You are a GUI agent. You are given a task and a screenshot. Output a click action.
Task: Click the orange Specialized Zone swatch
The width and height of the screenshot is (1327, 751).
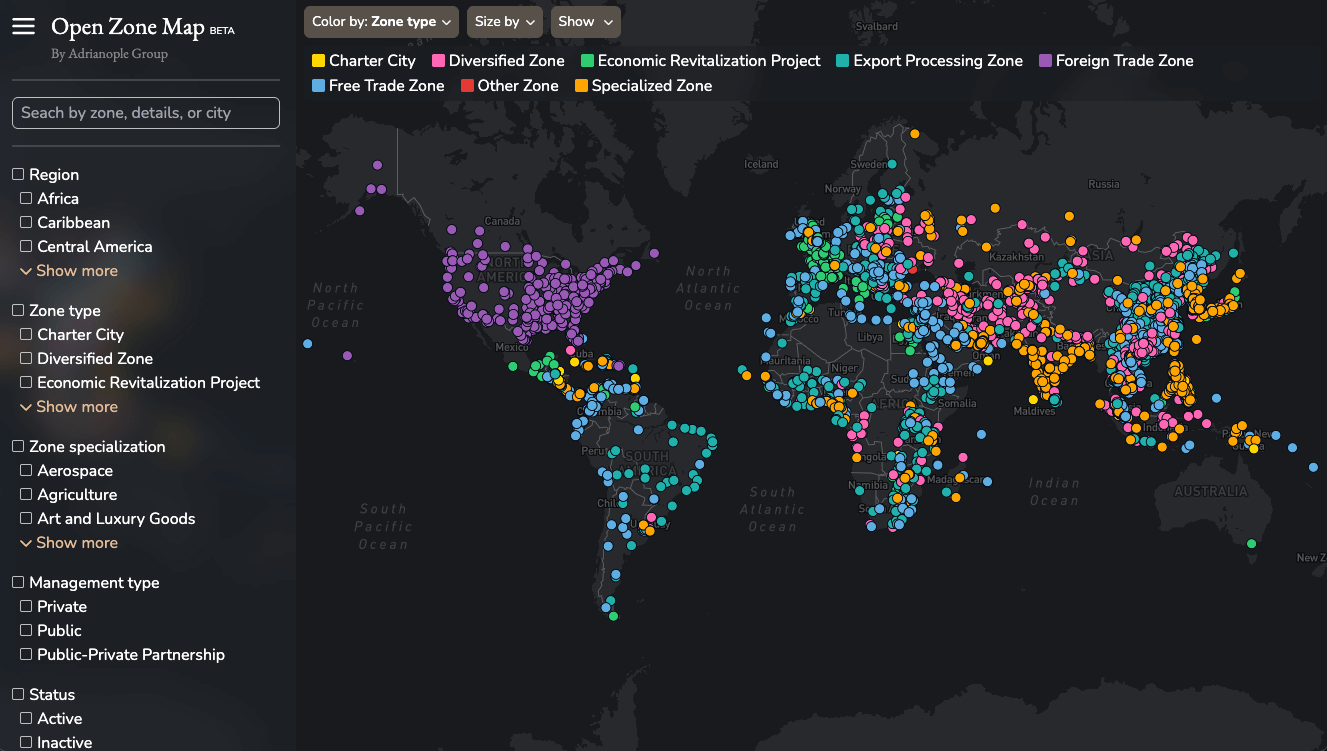coord(581,86)
